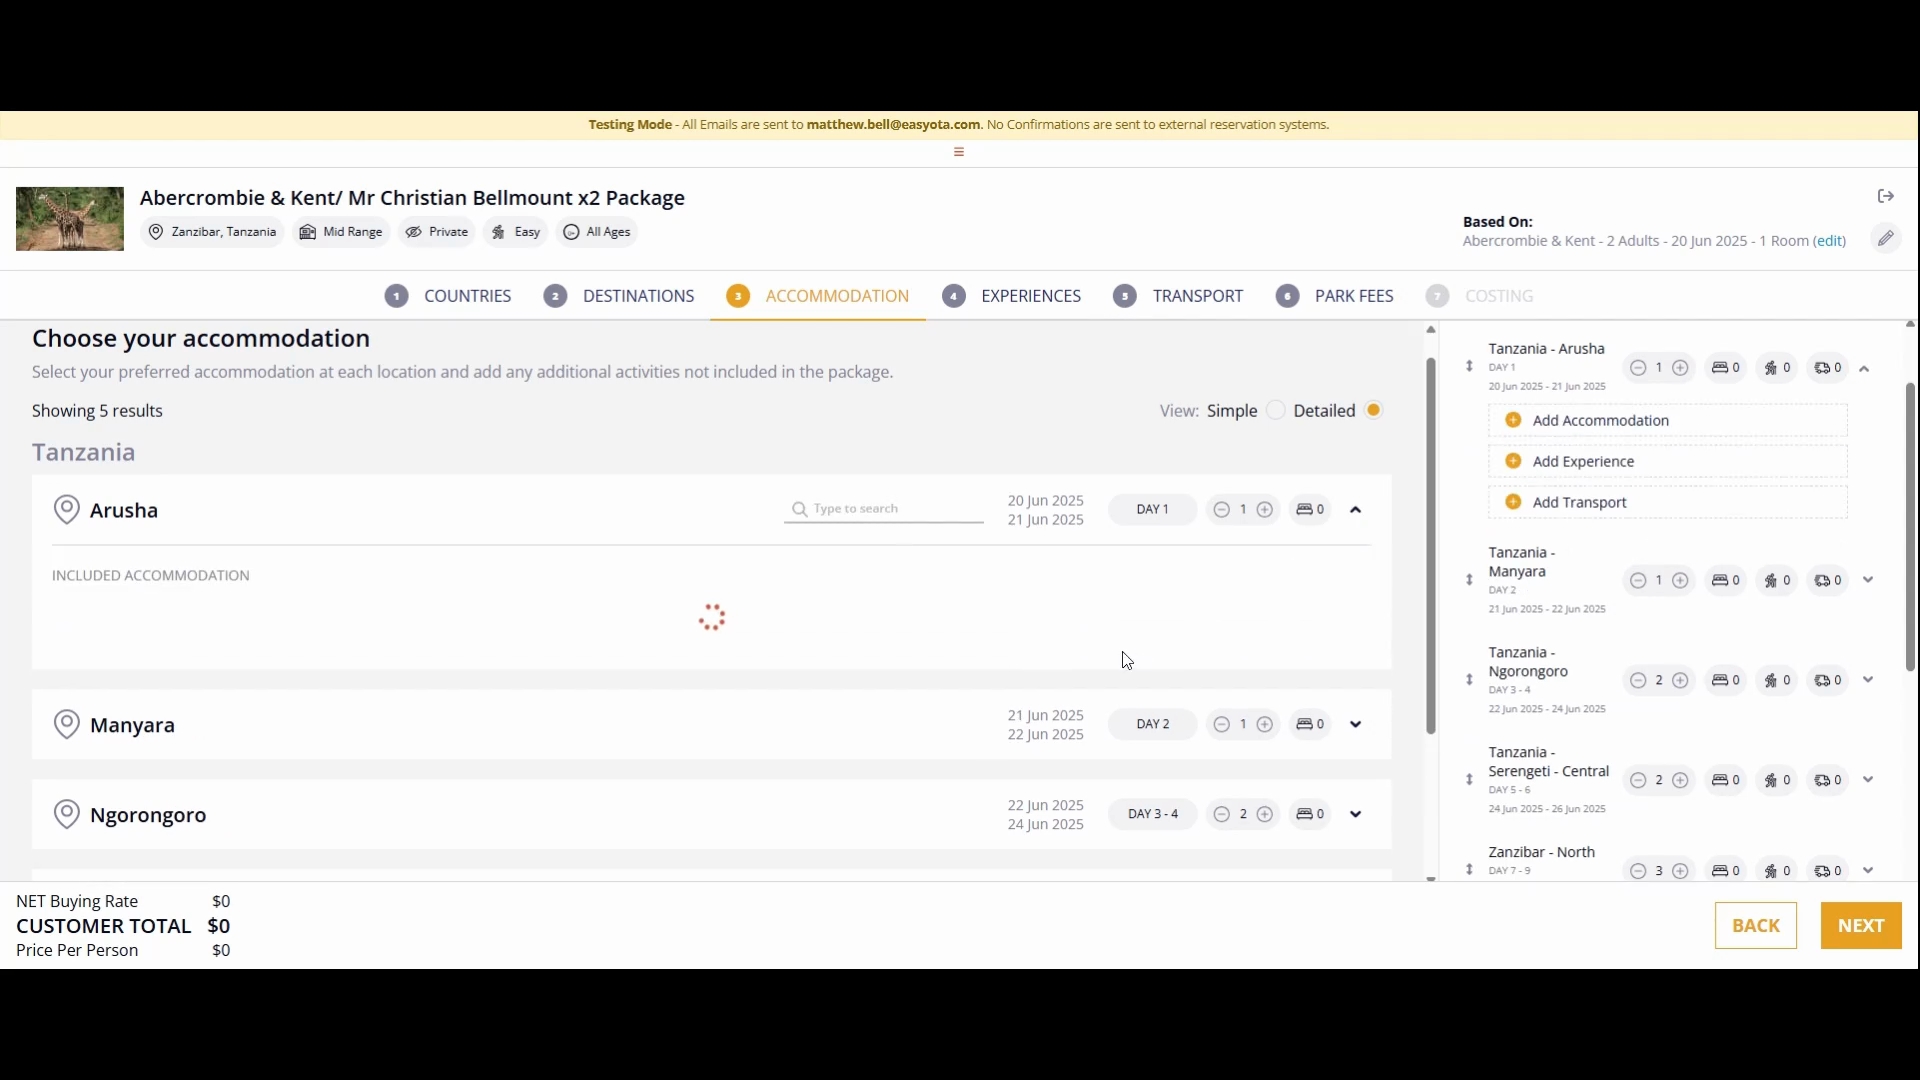Click the Private tag

pos(437,232)
